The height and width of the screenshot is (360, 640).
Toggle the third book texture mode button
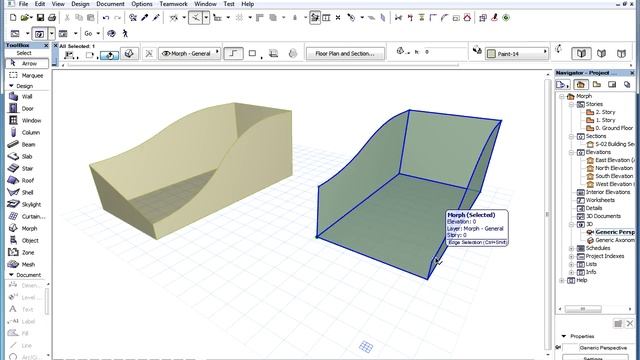(621, 53)
